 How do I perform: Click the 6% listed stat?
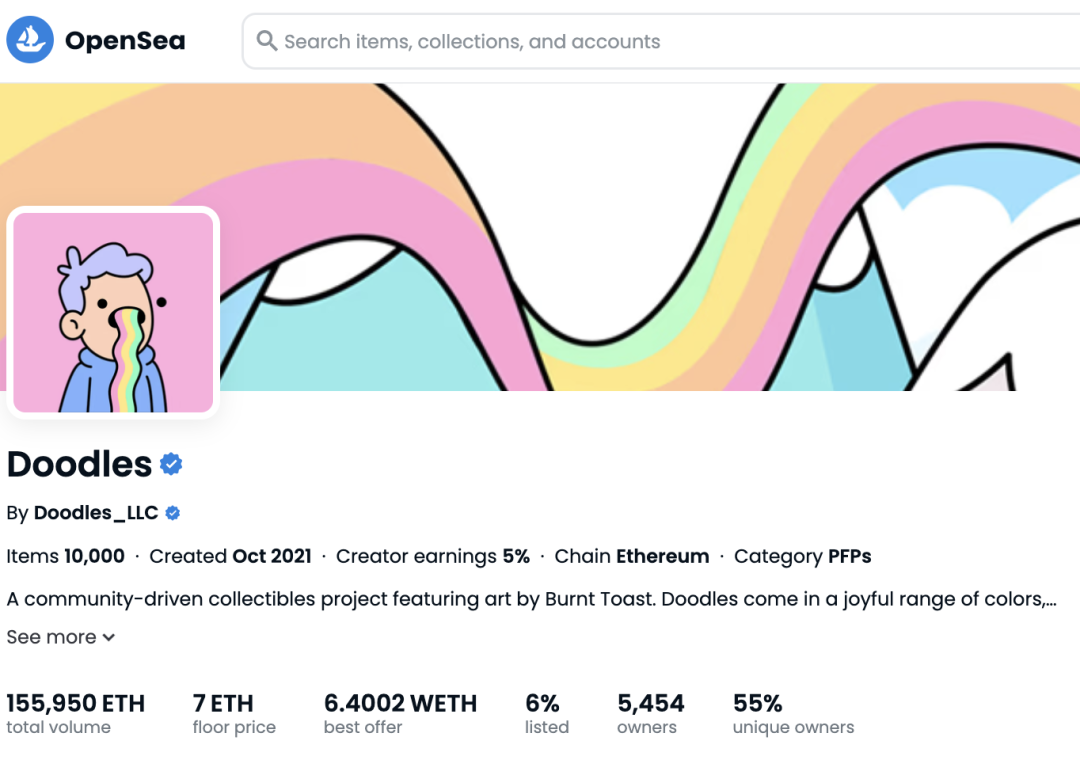(x=542, y=704)
